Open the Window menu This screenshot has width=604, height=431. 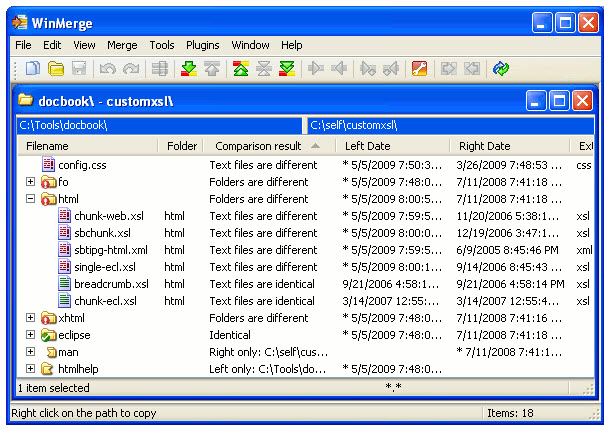(250, 45)
